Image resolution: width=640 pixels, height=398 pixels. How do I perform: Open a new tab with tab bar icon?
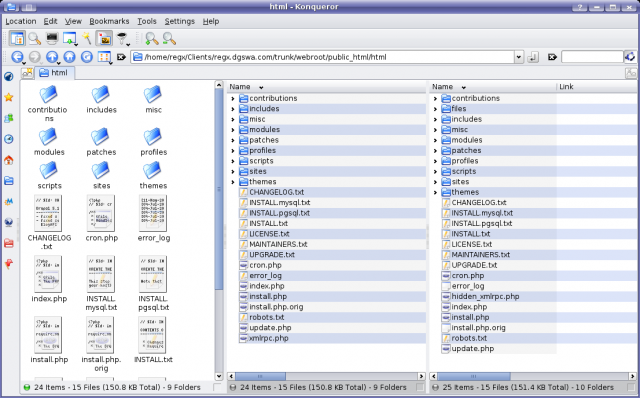click(27, 73)
